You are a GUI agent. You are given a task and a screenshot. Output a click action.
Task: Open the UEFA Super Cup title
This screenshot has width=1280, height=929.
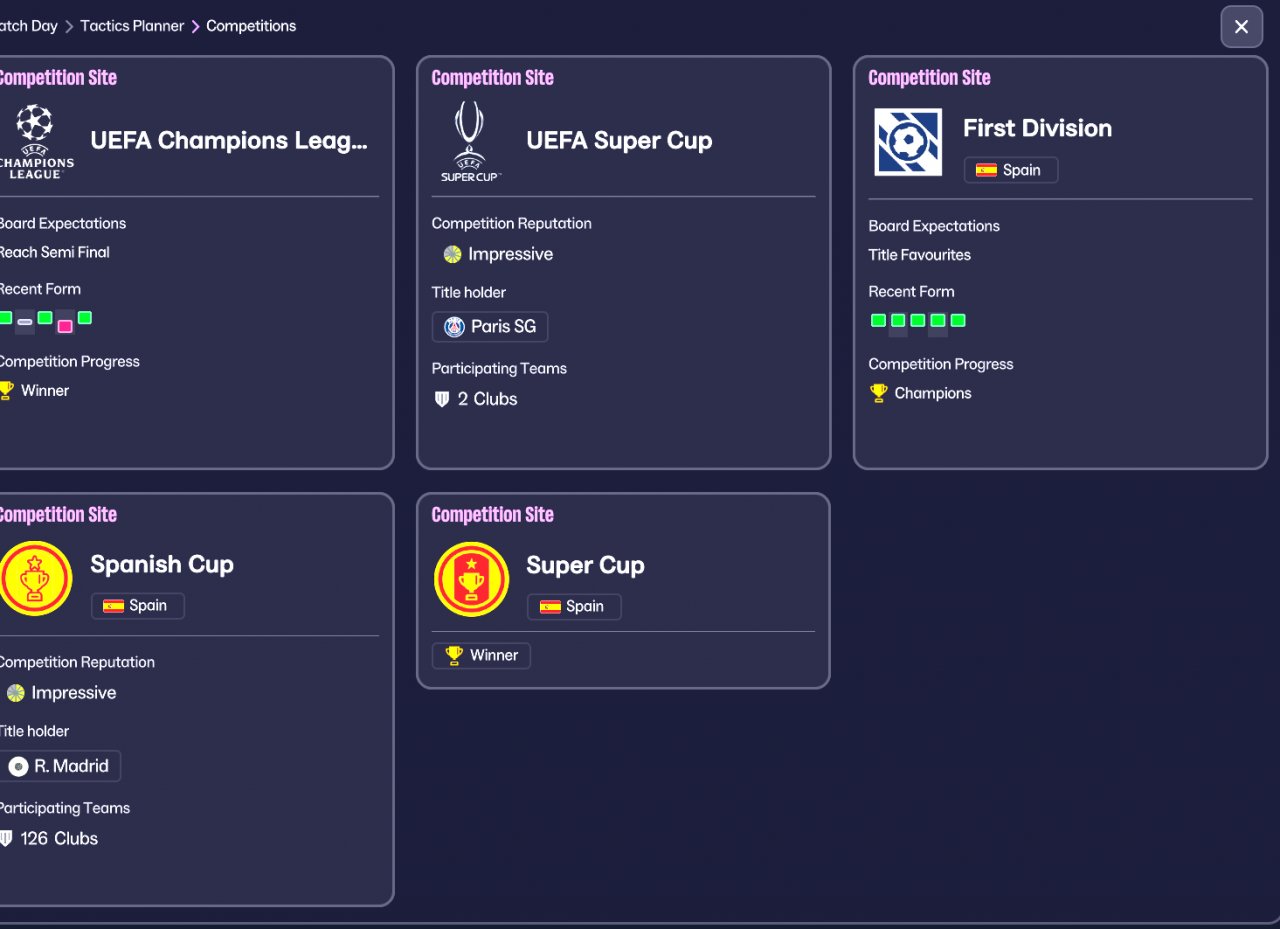click(619, 141)
